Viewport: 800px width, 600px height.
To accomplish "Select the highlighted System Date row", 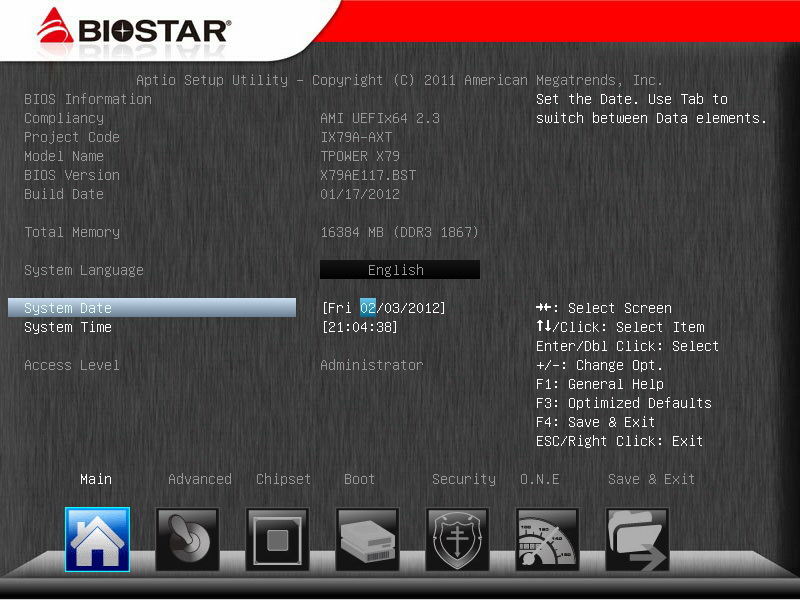I will tap(152, 308).
